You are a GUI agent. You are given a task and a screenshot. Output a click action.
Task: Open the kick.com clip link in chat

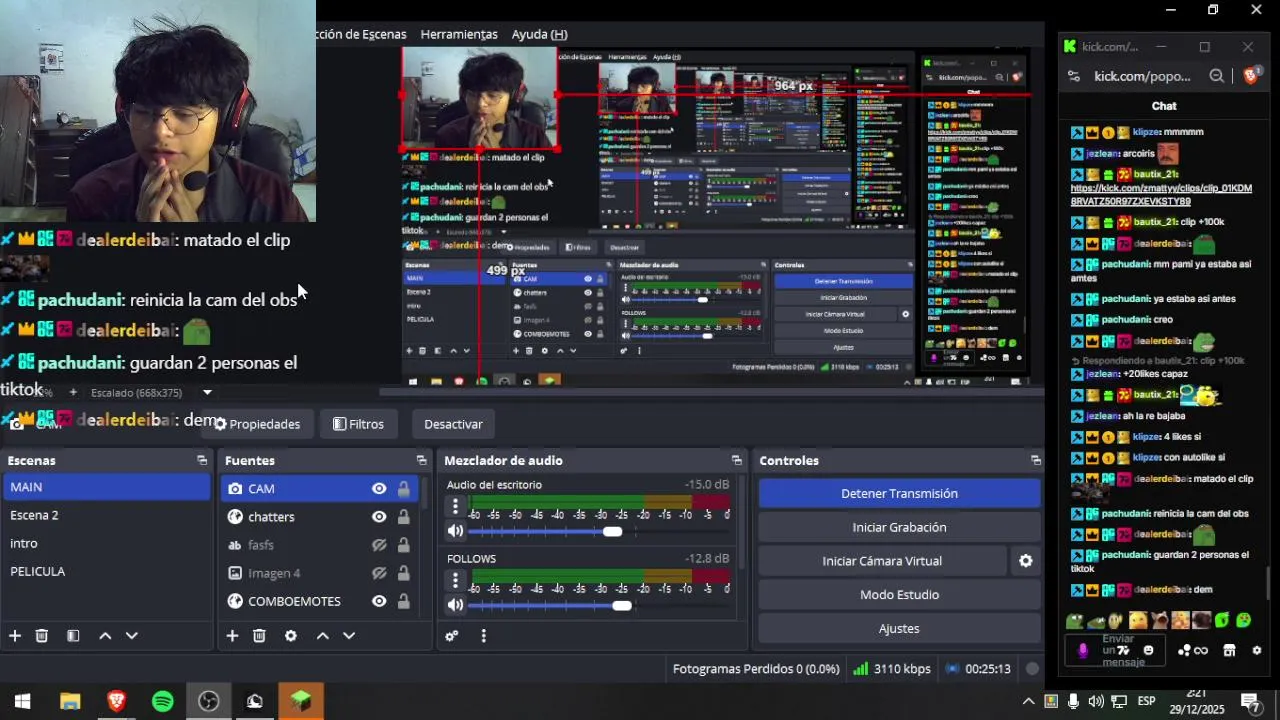(x=1161, y=194)
